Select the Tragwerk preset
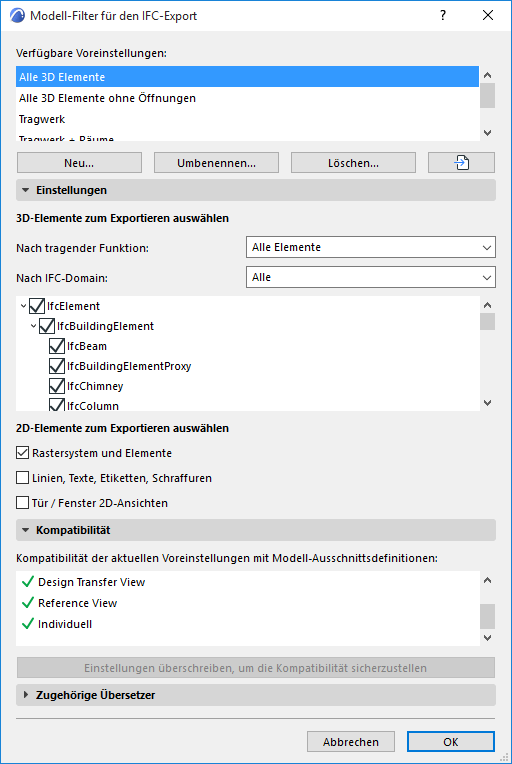Image resolution: width=512 pixels, height=764 pixels. (x=247, y=119)
